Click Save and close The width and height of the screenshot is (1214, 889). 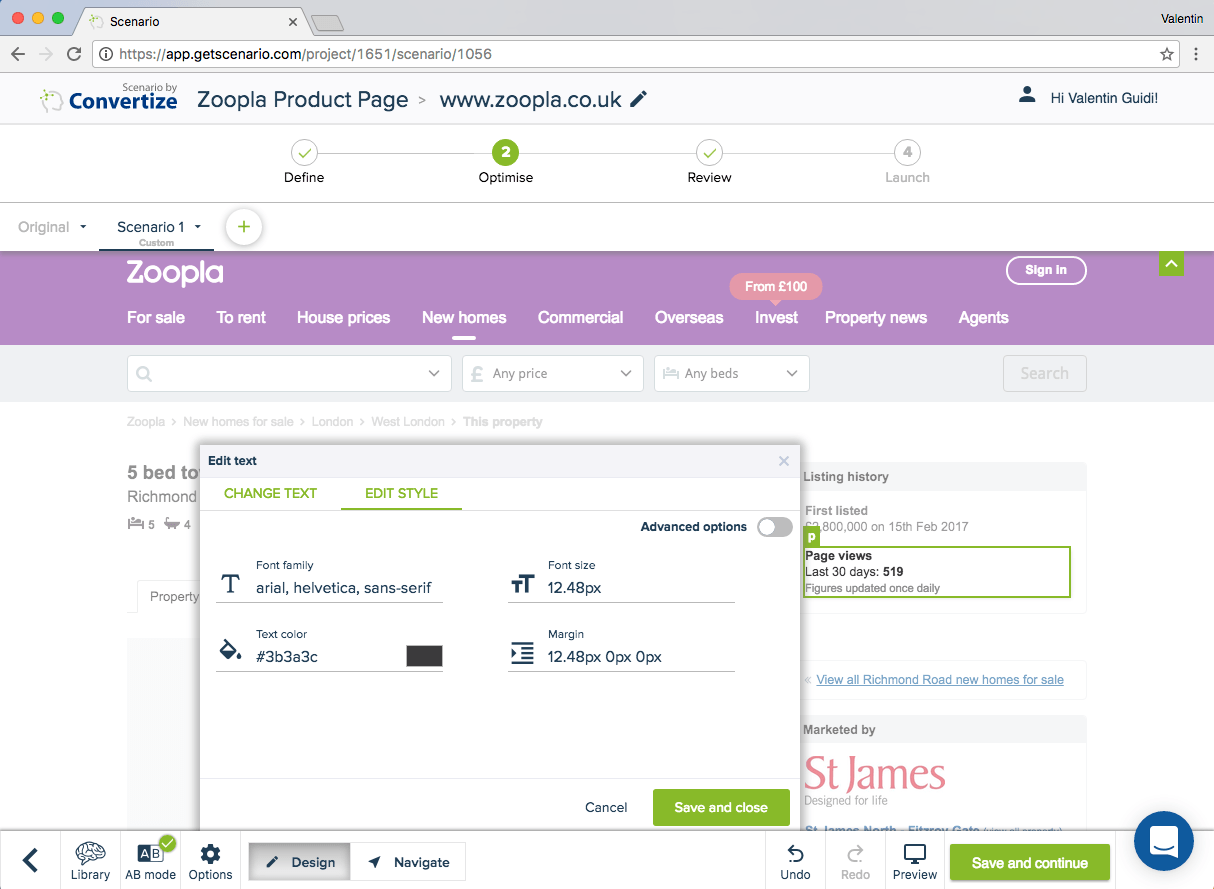tap(721, 807)
